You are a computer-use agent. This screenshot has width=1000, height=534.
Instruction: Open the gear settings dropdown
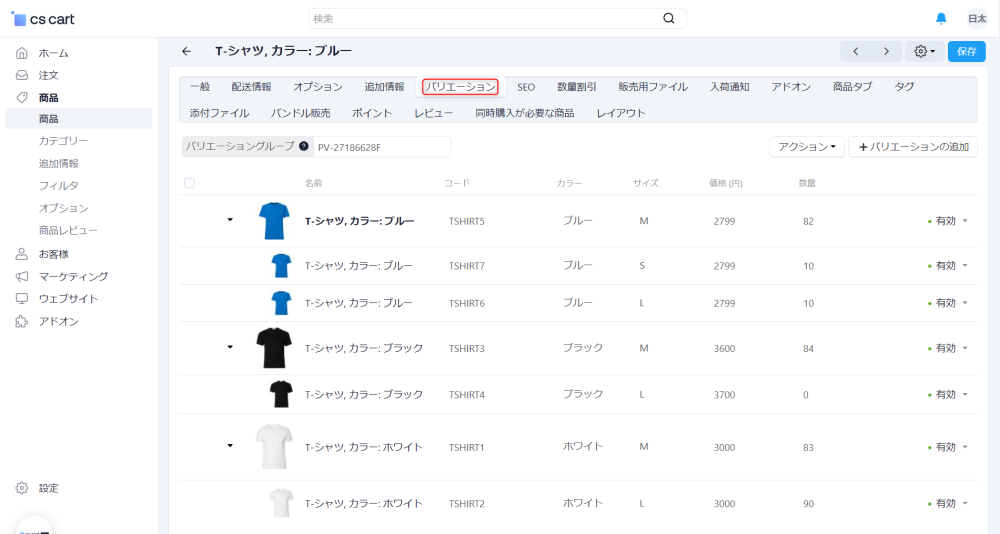[924, 52]
